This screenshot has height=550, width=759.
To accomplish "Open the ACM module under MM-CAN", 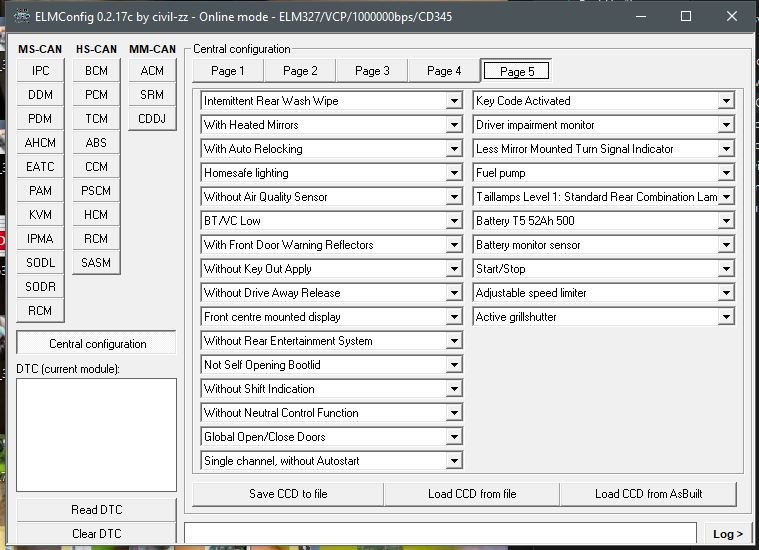I will coord(152,71).
